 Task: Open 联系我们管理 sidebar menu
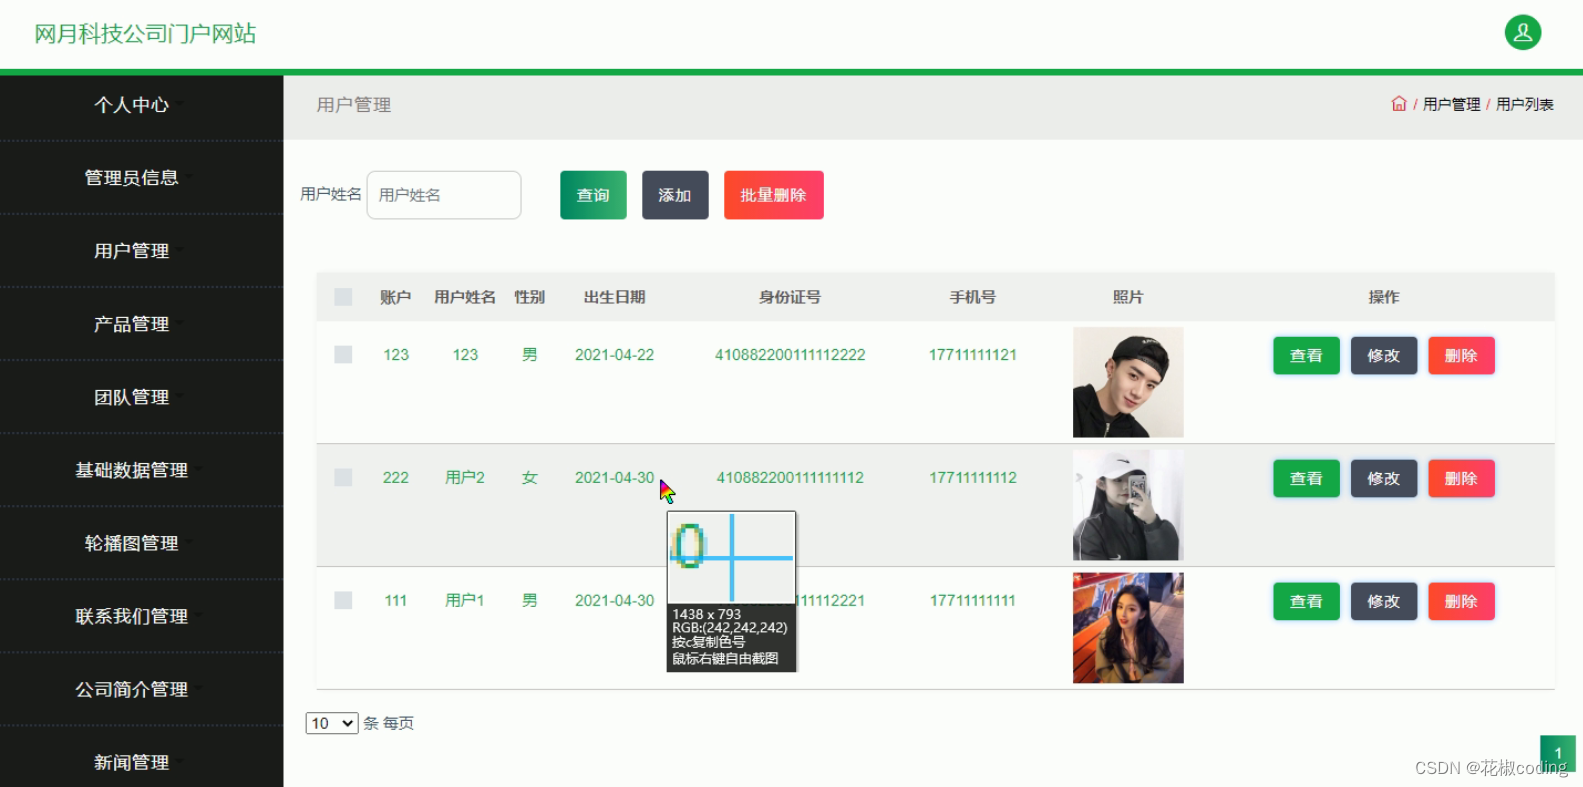131,616
